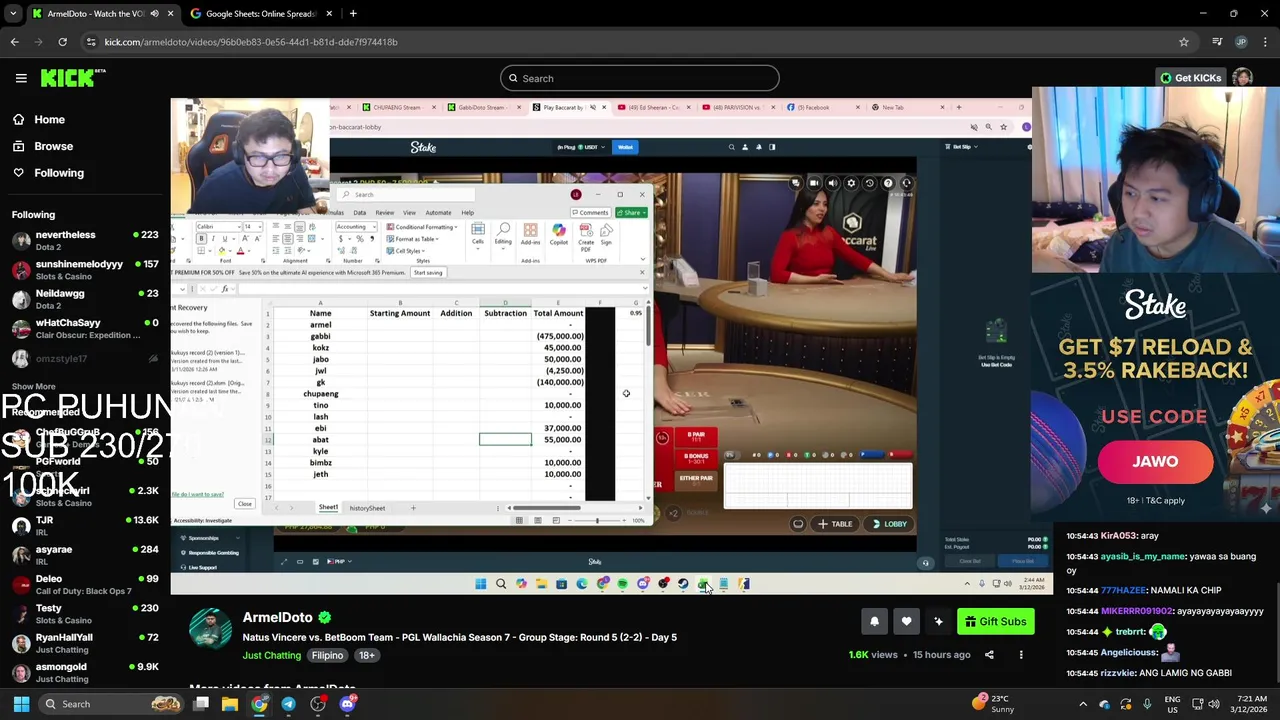Screen dimensions: 1280x720
Task: Click the Kick search field
Action: click(640, 78)
